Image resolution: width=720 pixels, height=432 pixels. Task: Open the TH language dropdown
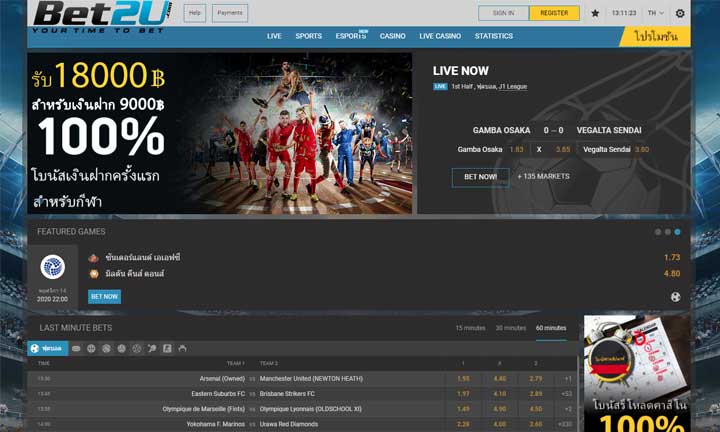coord(656,13)
